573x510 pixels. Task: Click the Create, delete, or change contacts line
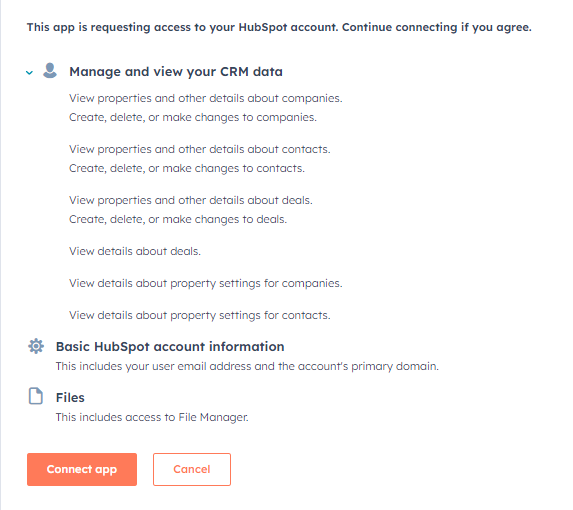pyautogui.click(x=187, y=168)
